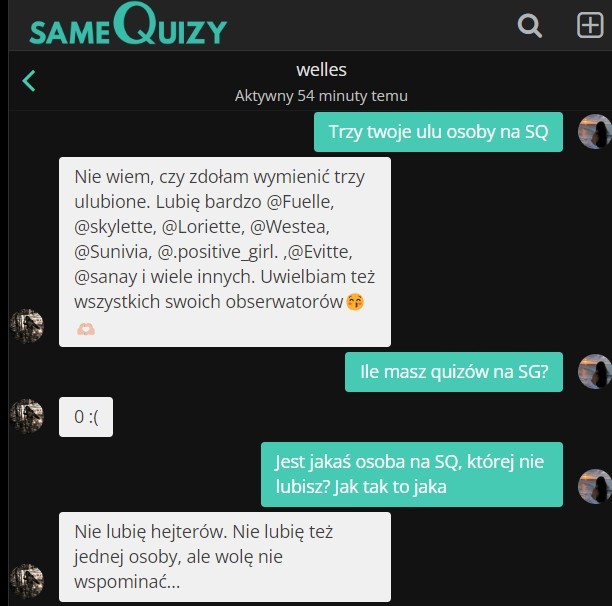Image resolution: width=612 pixels, height=606 pixels.
Task: Open the search magnifier icon
Action: 530,26
